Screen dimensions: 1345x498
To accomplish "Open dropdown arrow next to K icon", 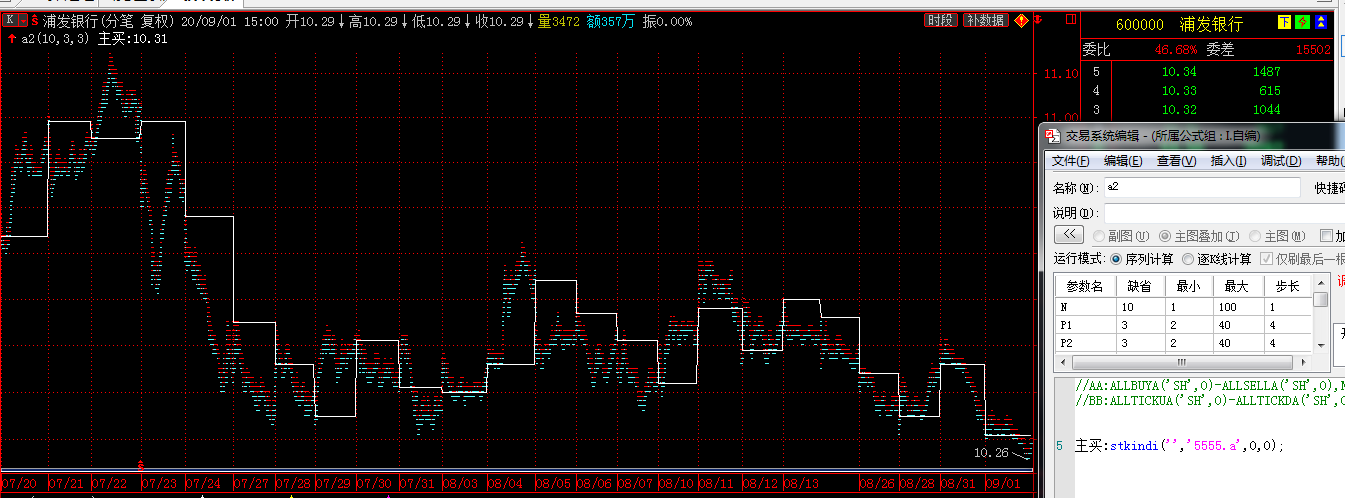I will 21,21.
